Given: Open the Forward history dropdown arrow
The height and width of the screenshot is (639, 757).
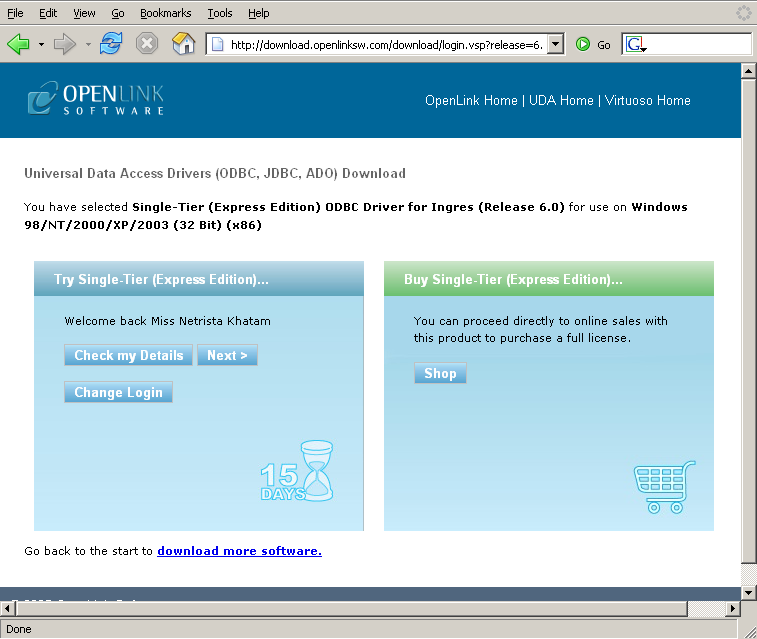Looking at the screenshot, I should point(88,44).
